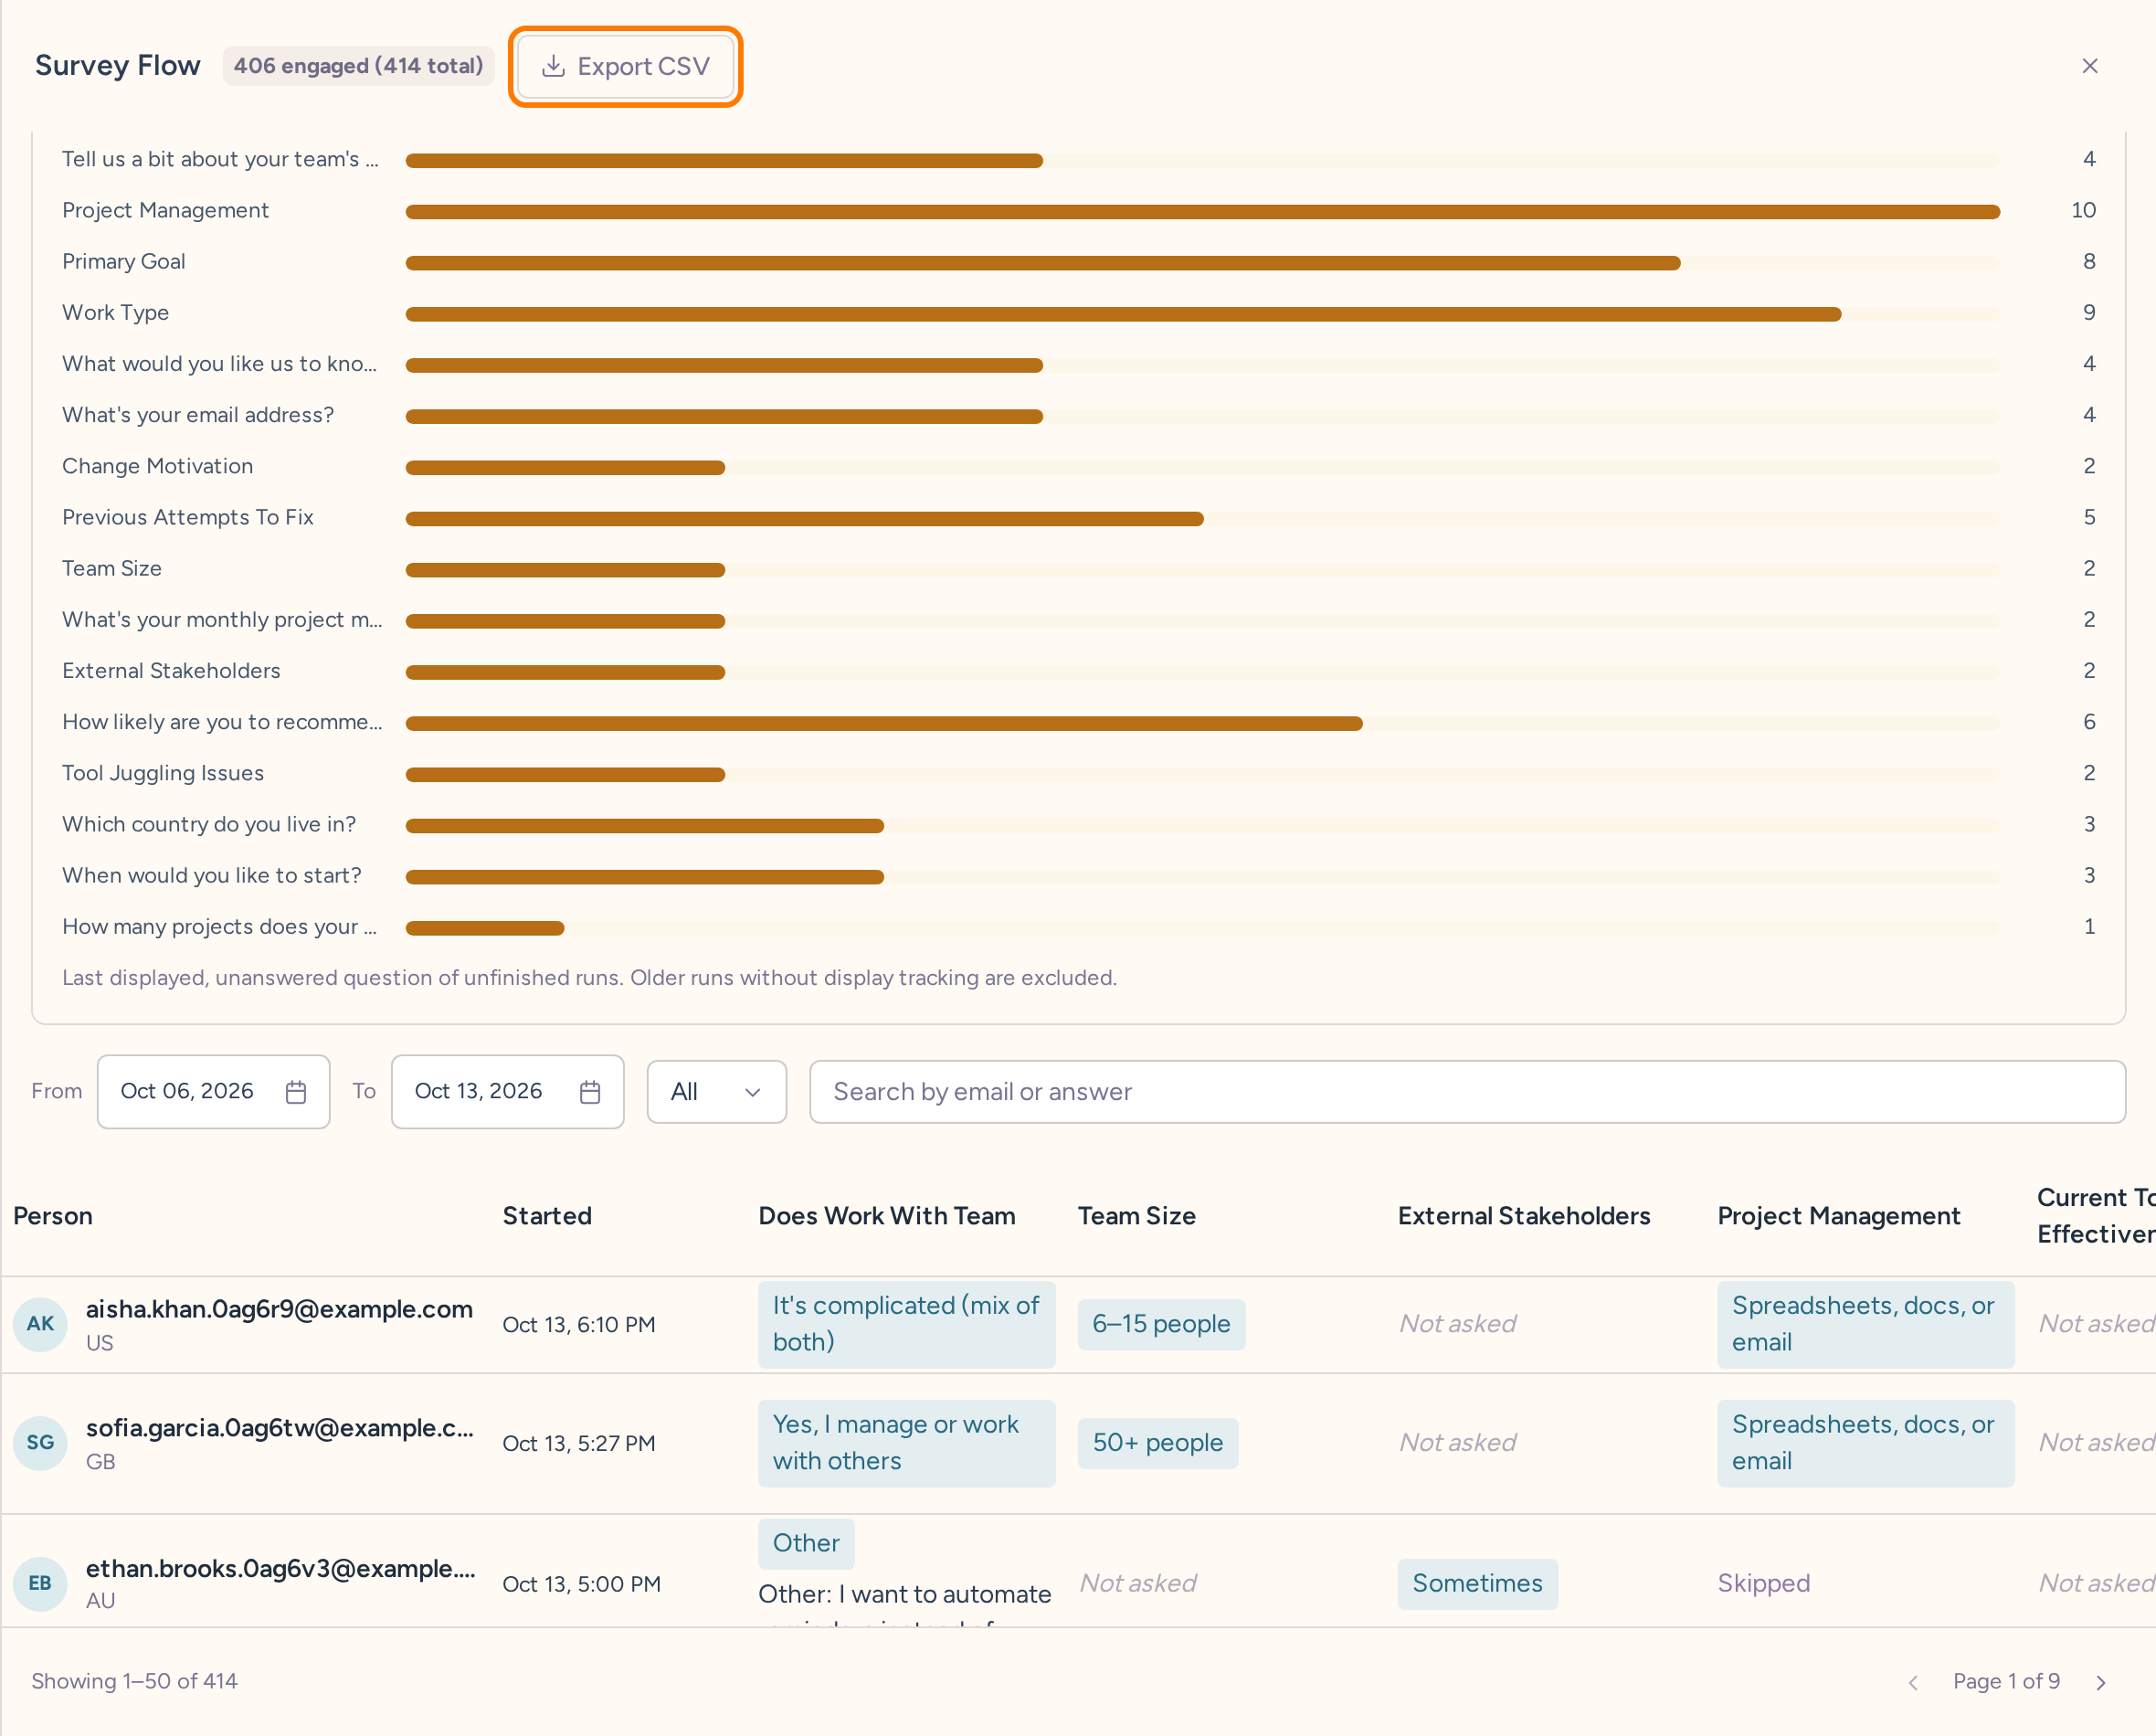Image resolution: width=2156 pixels, height=1736 pixels.
Task: Click the Other tag in ethan.brooks row
Action: [806, 1543]
